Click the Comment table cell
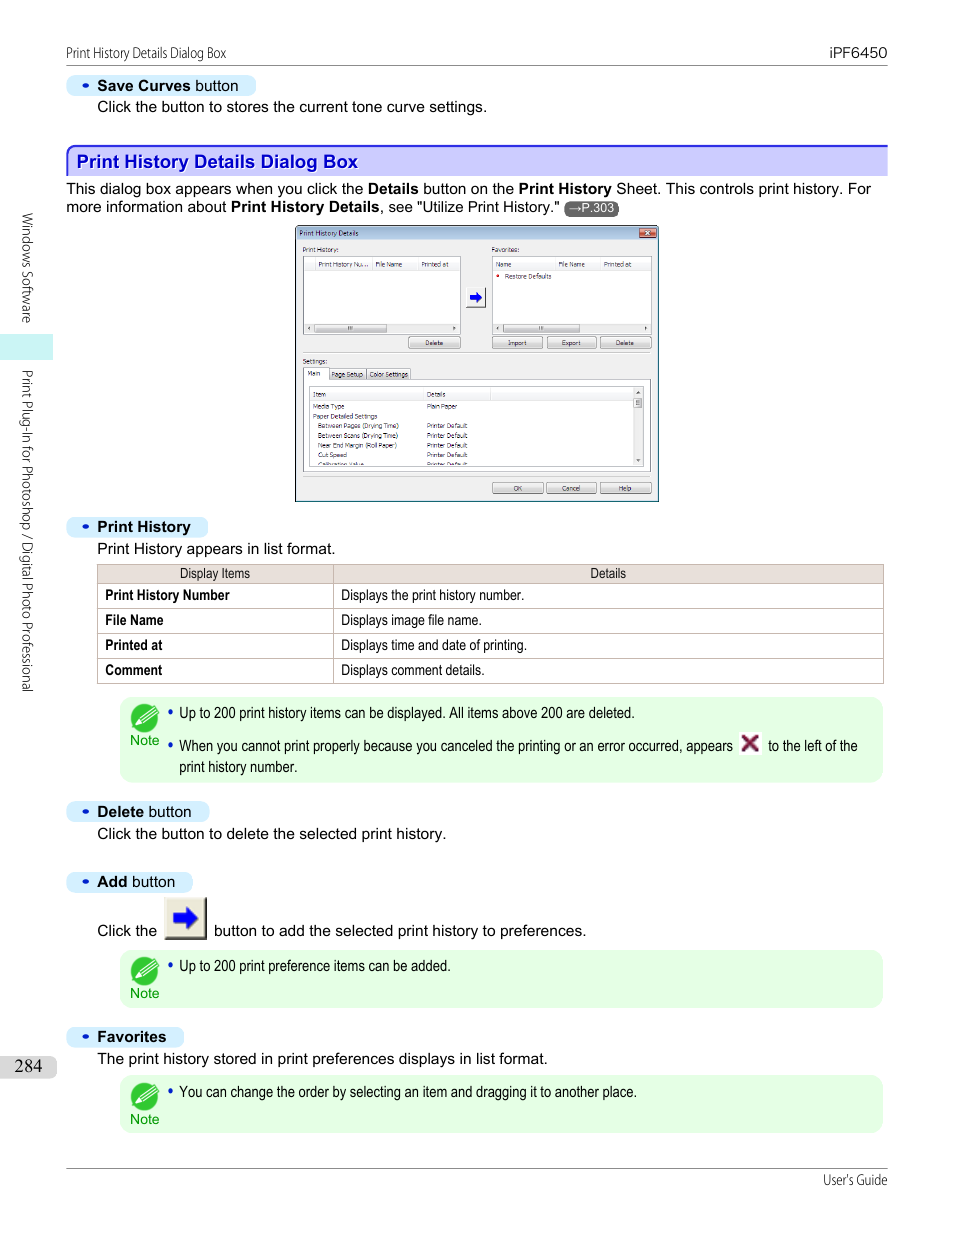This screenshot has height=1235, width=954. click(215, 670)
